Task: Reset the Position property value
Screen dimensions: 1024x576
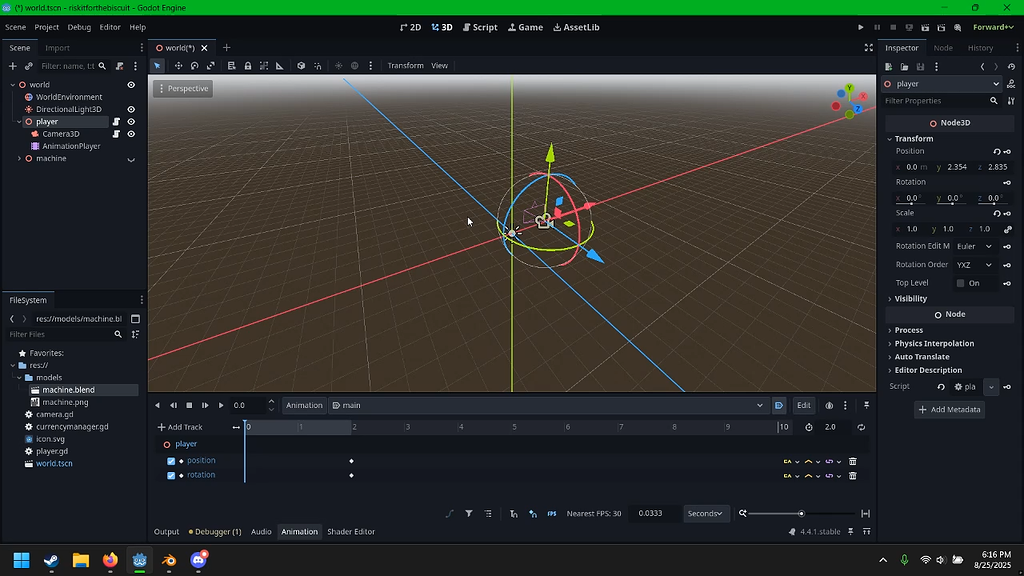Action: [997, 152]
